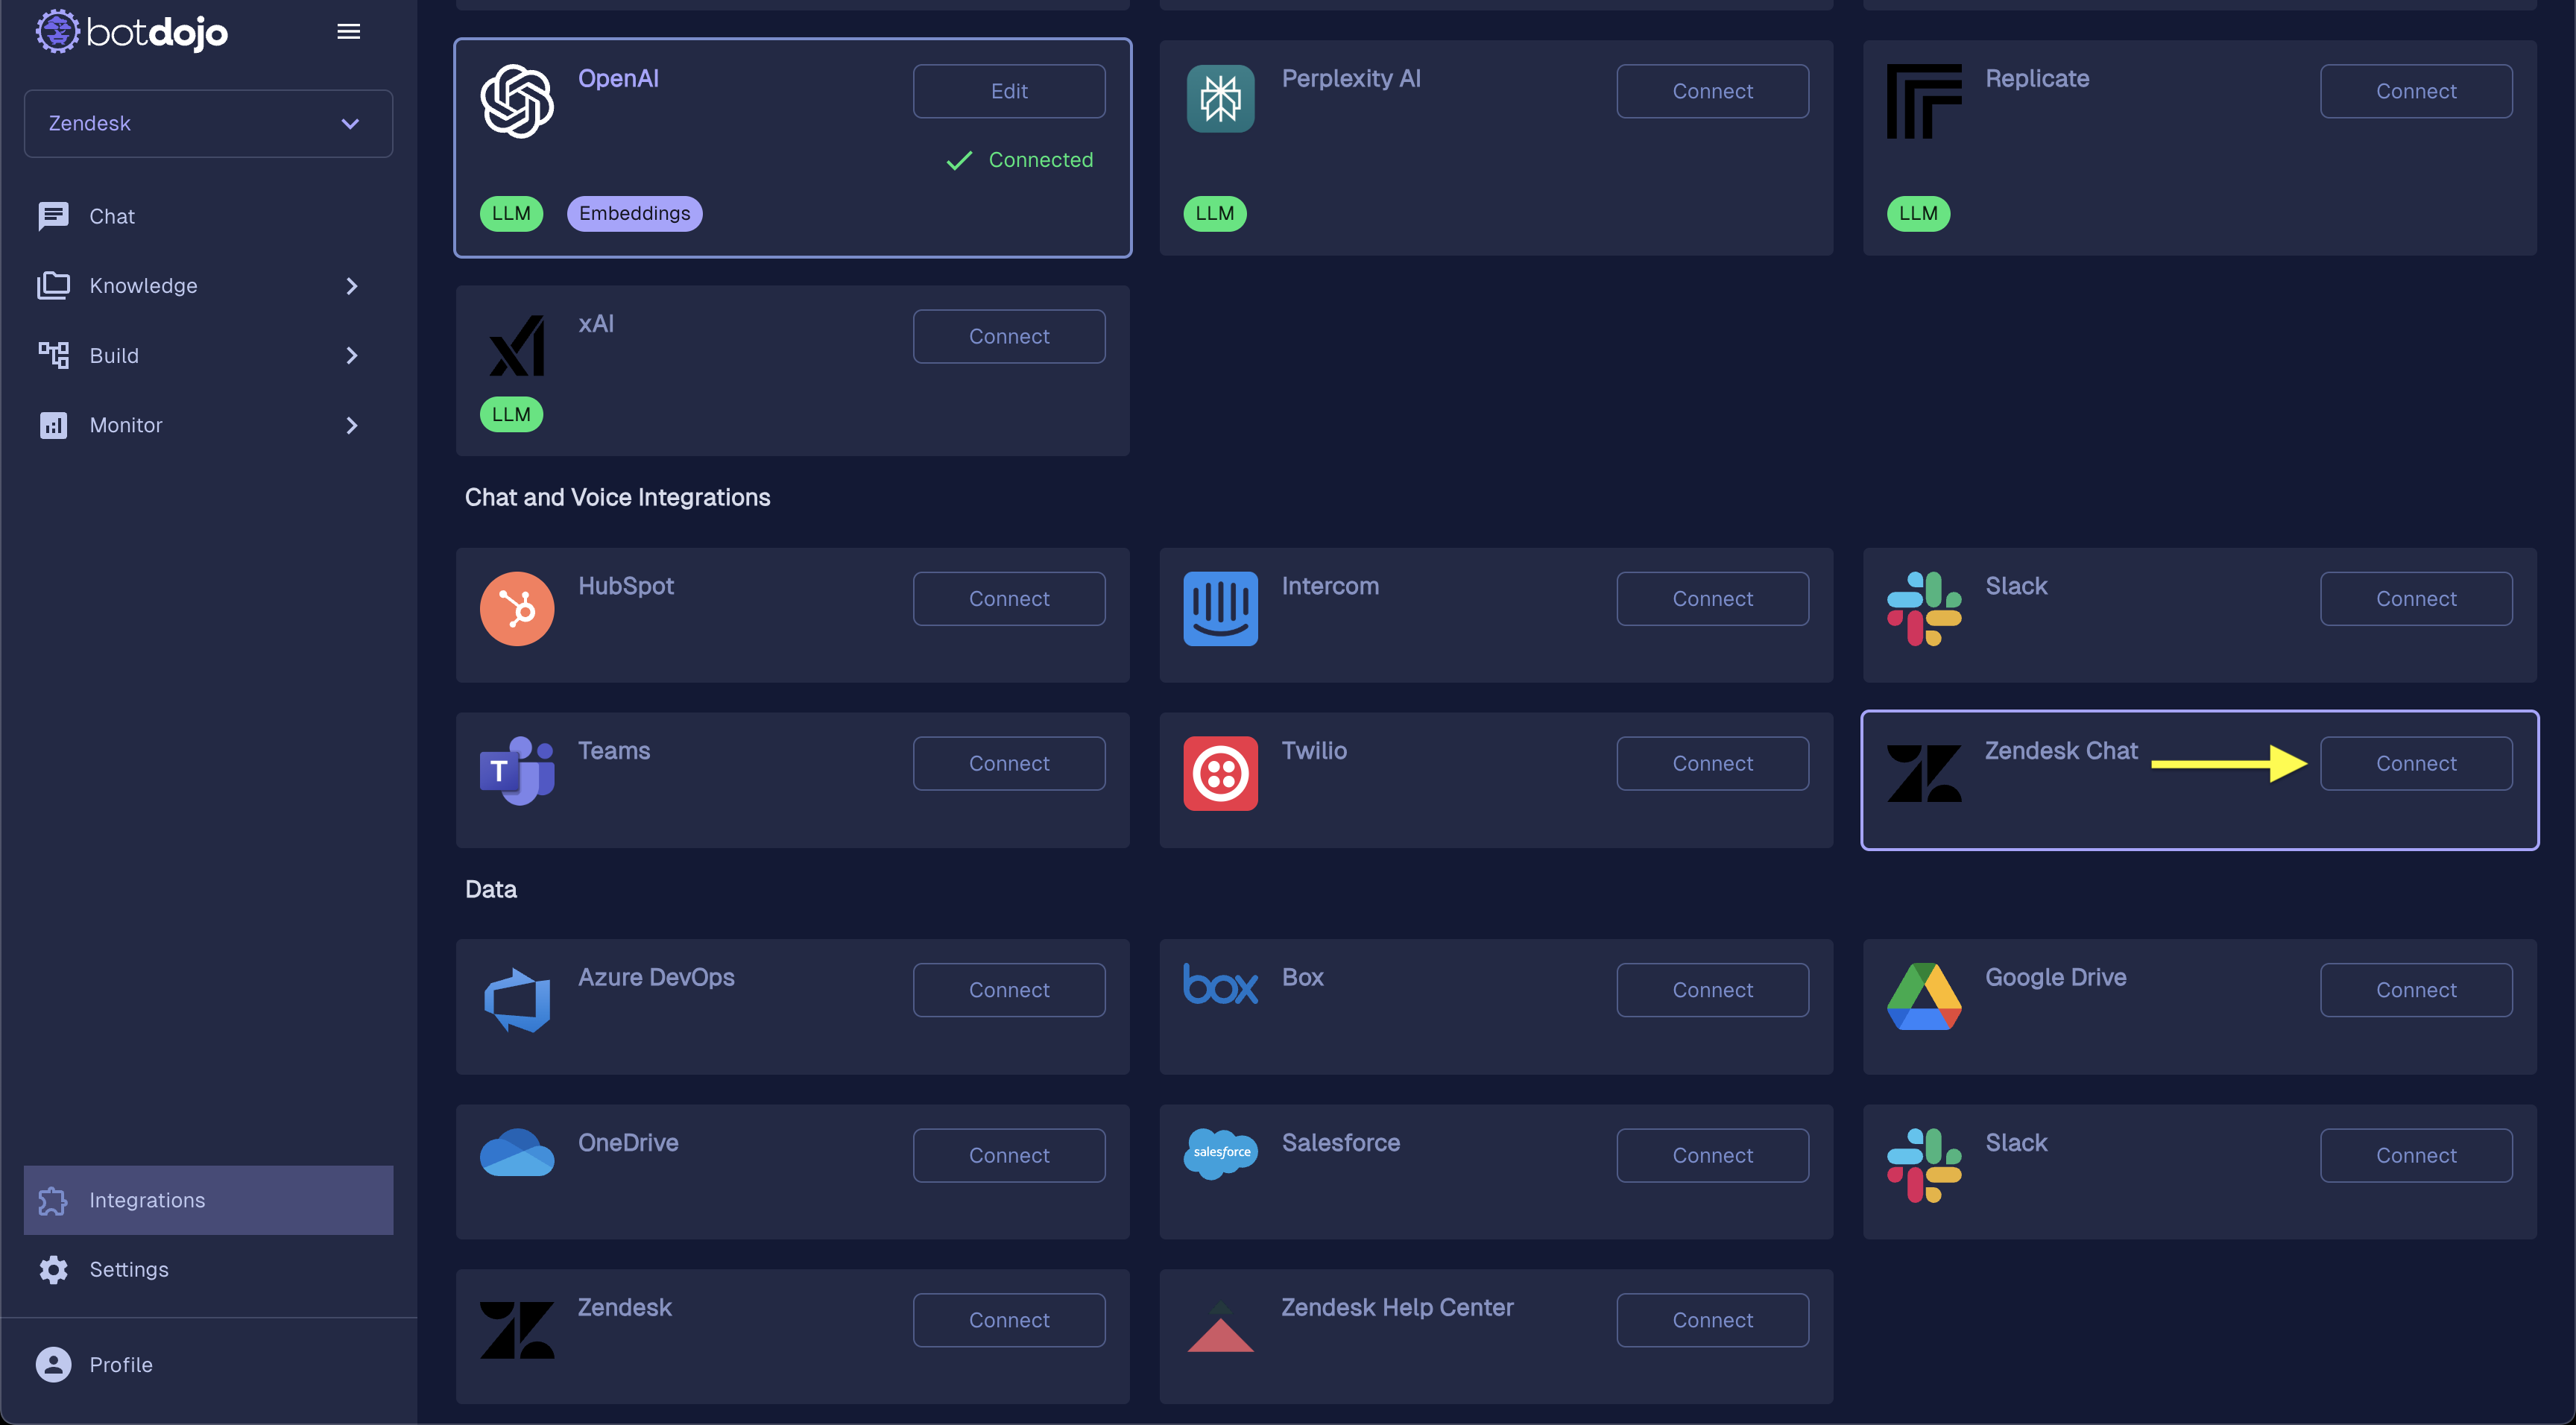Connect HubSpot
Viewport: 2576px width, 1425px height.
tap(1009, 599)
